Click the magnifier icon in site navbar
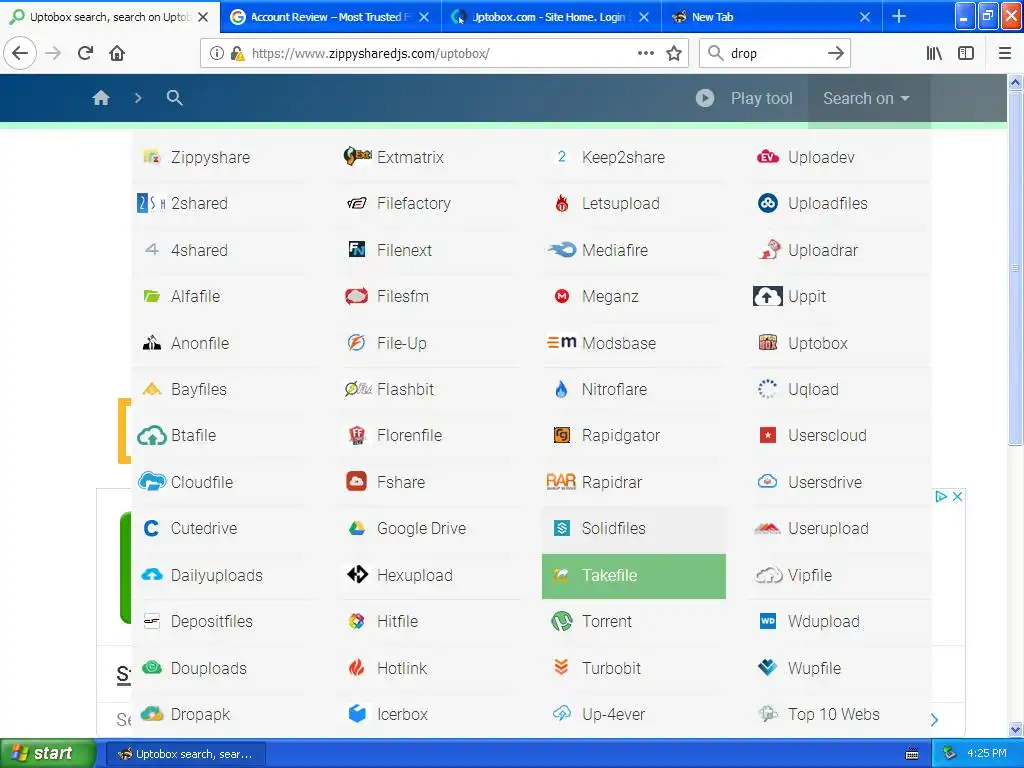The image size is (1024, 768). click(x=174, y=98)
